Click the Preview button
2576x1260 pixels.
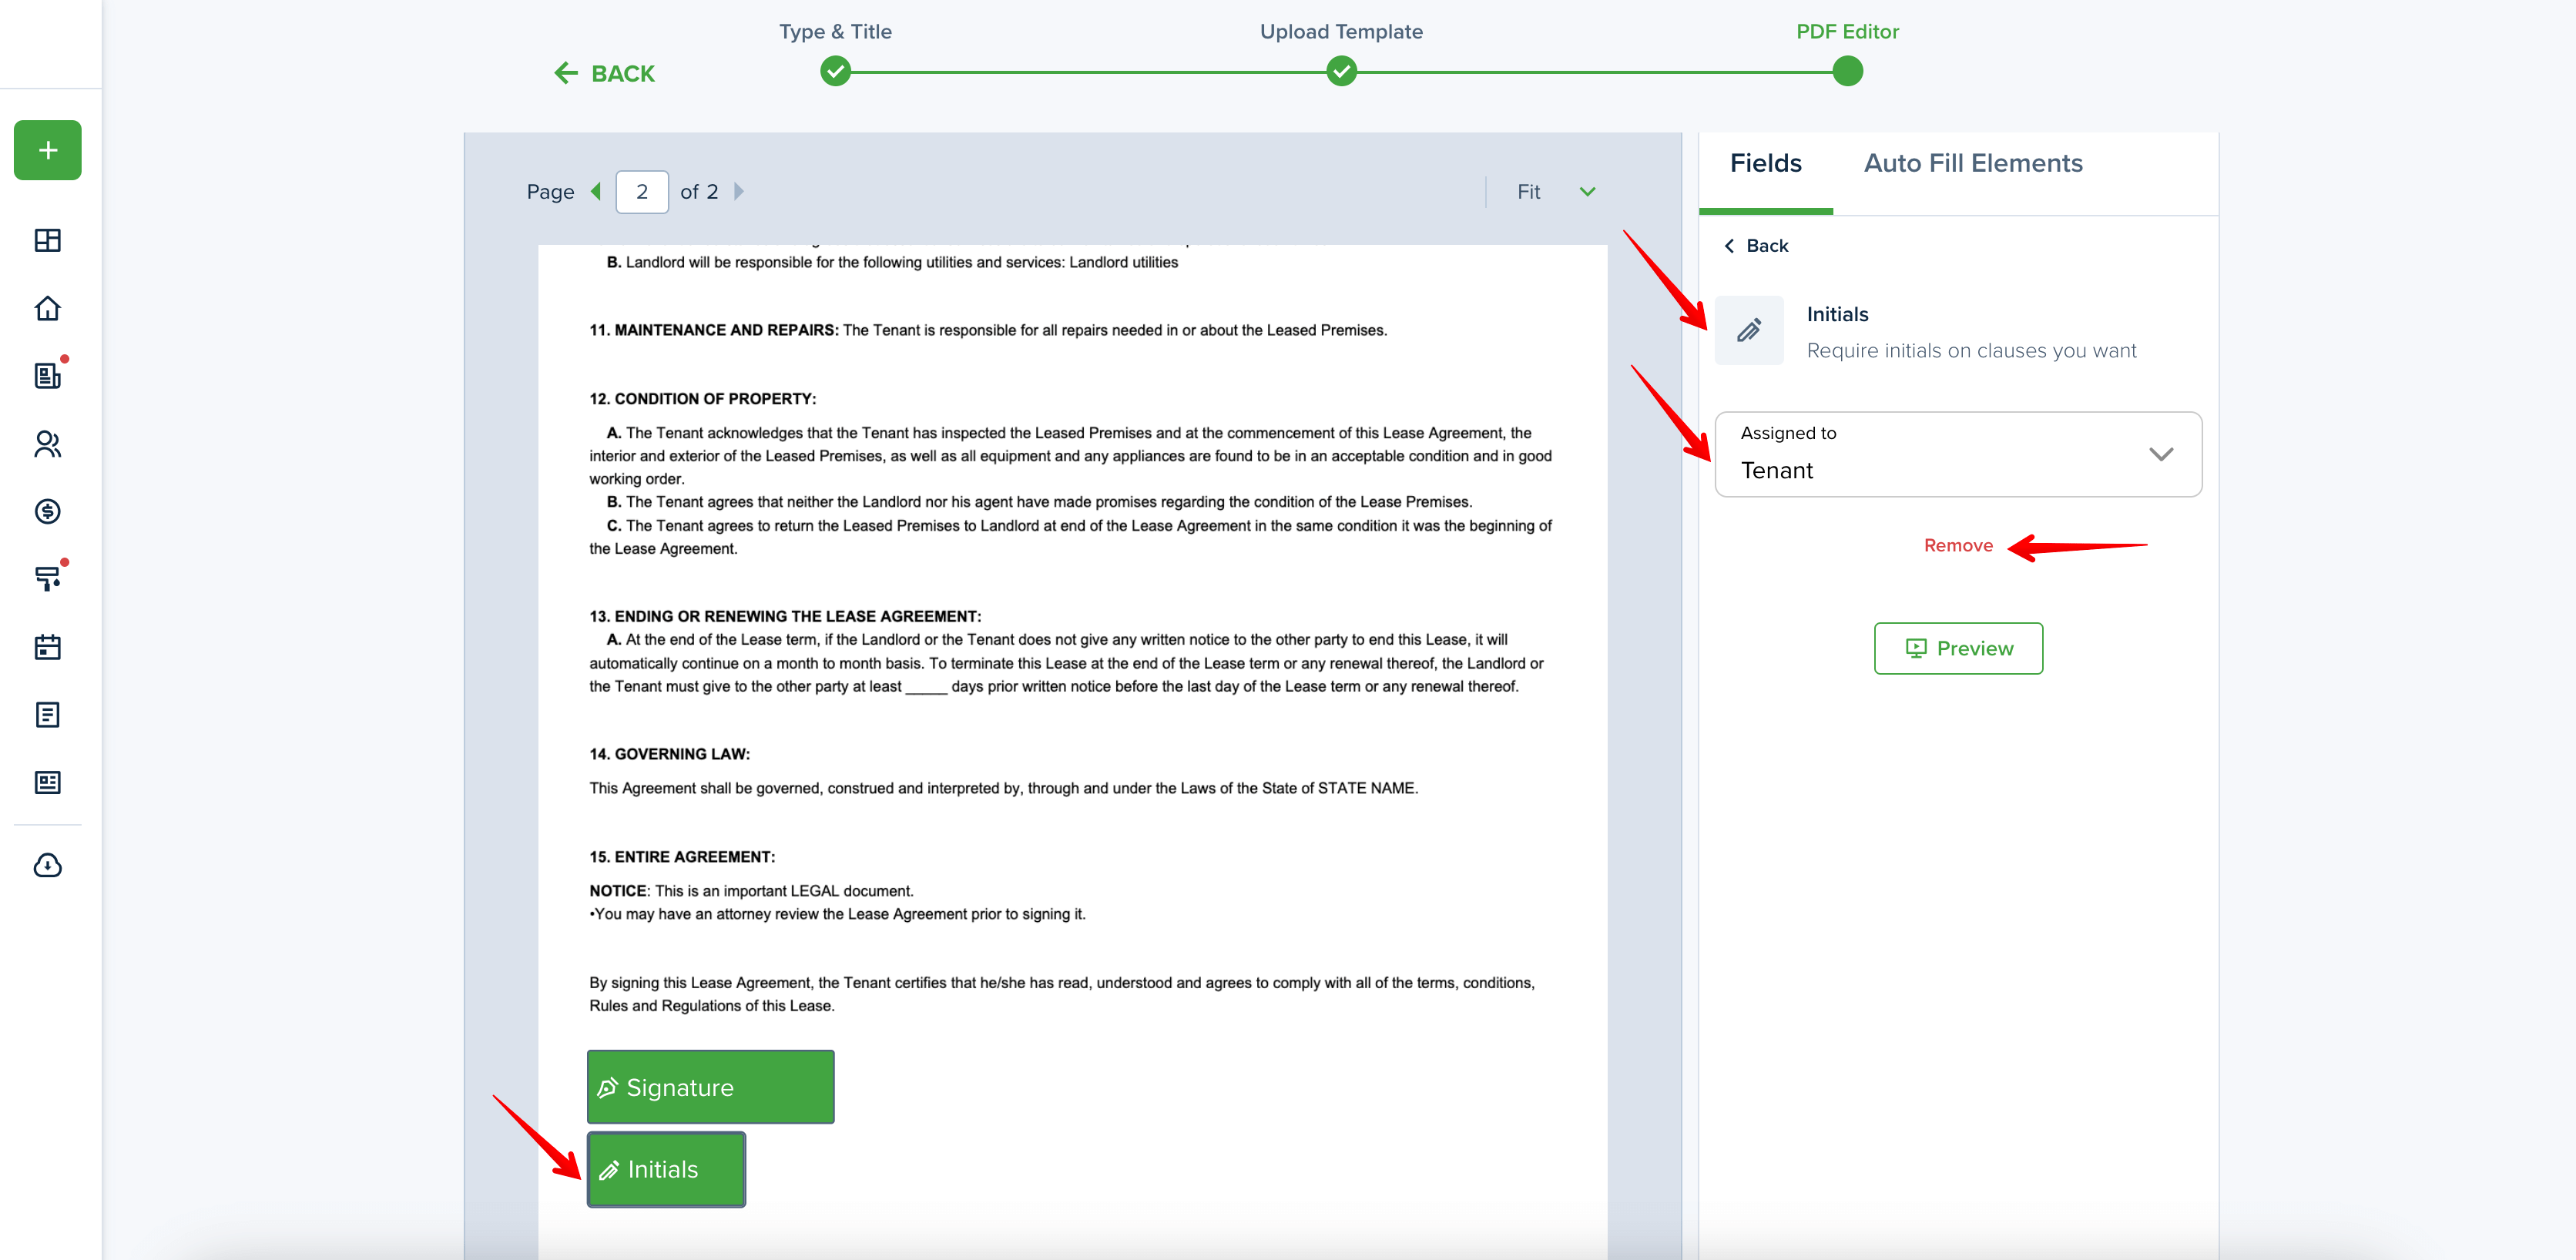click(x=1958, y=648)
